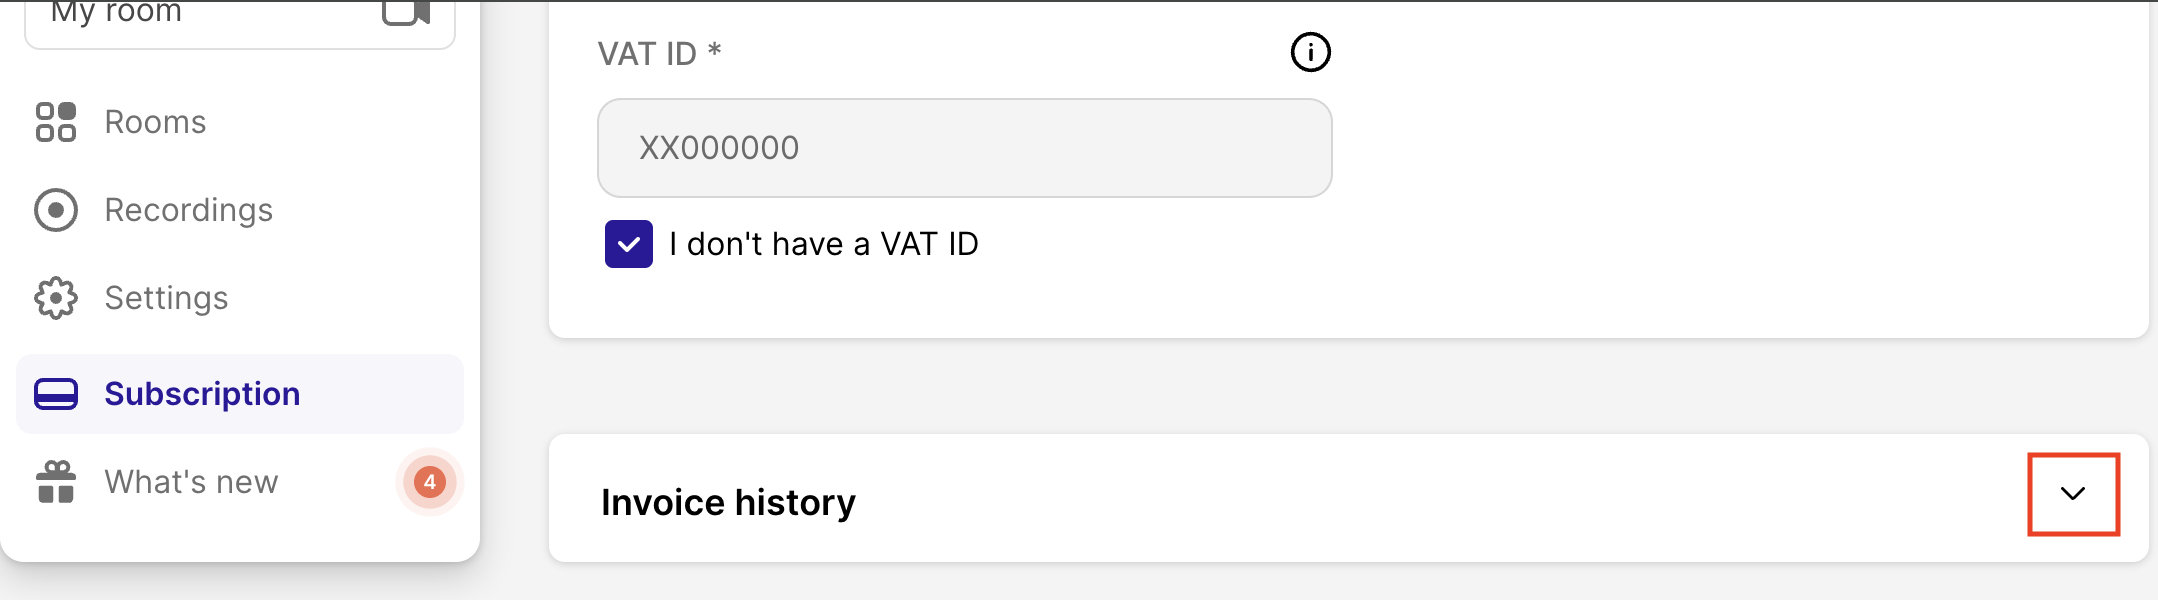The height and width of the screenshot is (600, 2158).
Task: Click the My room button text
Action: (117, 12)
